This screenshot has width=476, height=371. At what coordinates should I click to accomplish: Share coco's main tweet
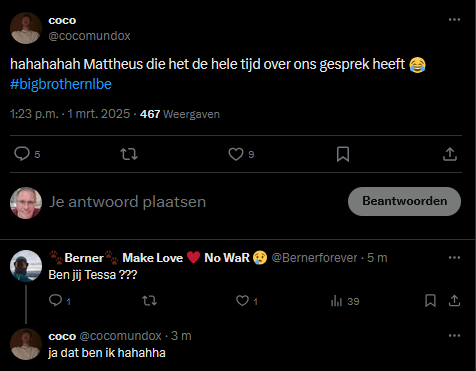pos(450,154)
